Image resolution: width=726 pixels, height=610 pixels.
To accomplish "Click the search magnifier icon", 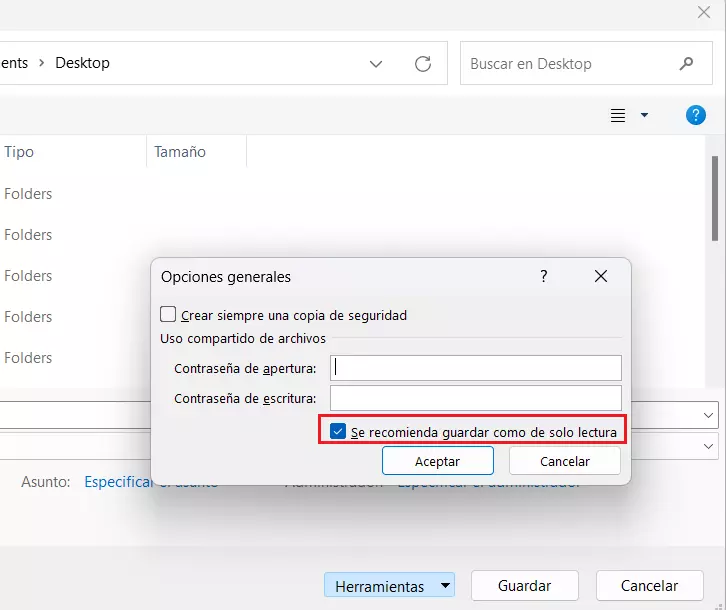I will [686, 63].
